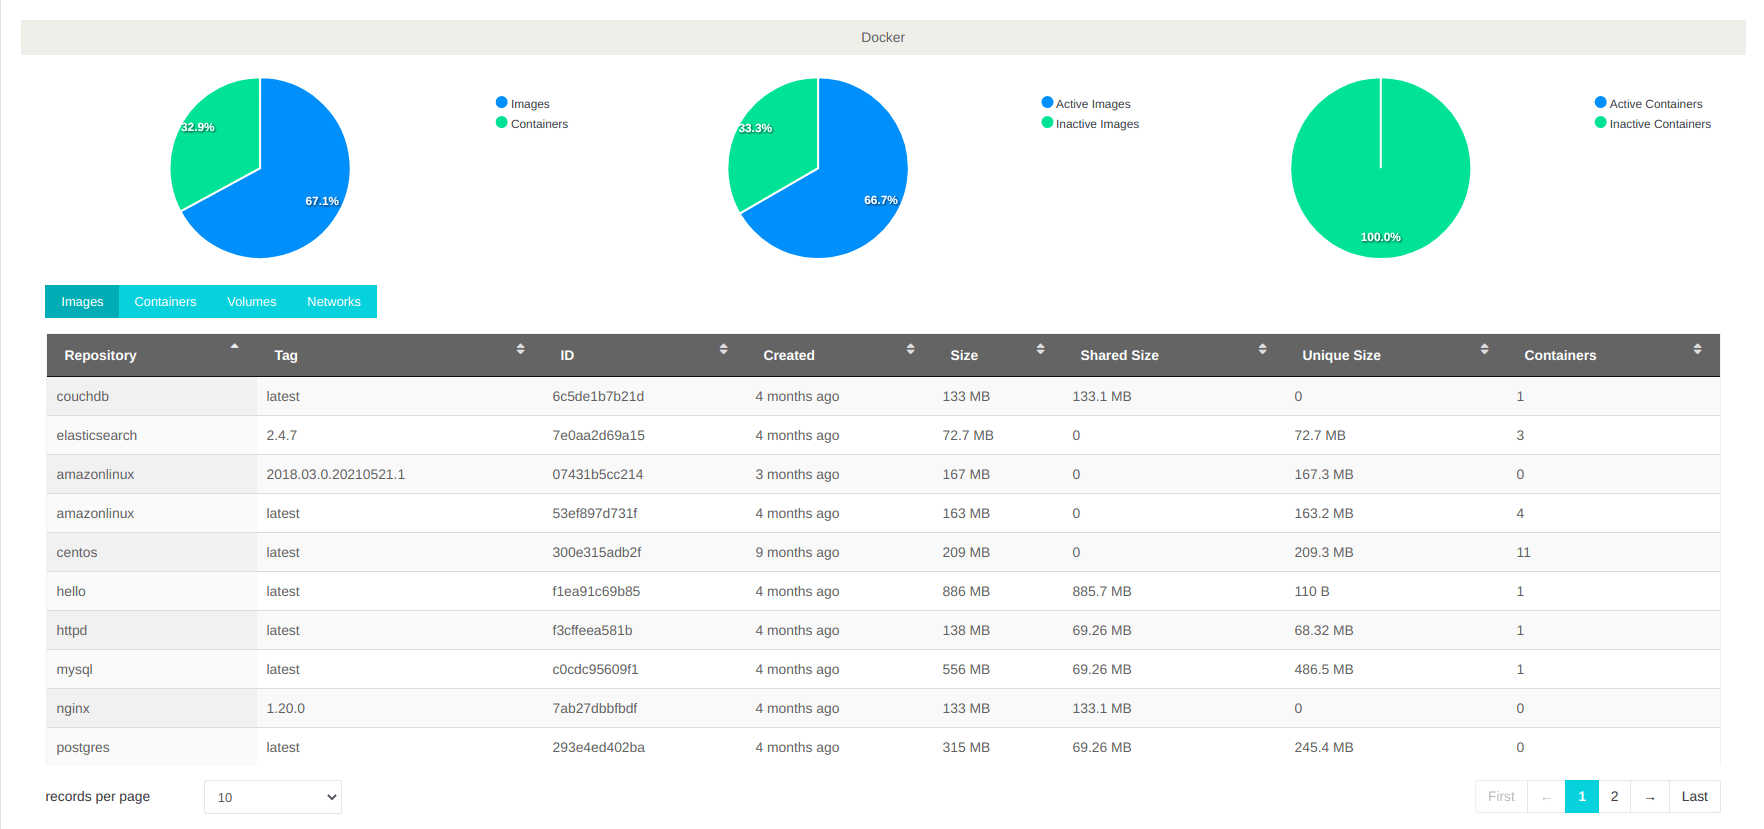
Task: Select the postgres repository cell
Action: pyautogui.click(x=151, y=747)
